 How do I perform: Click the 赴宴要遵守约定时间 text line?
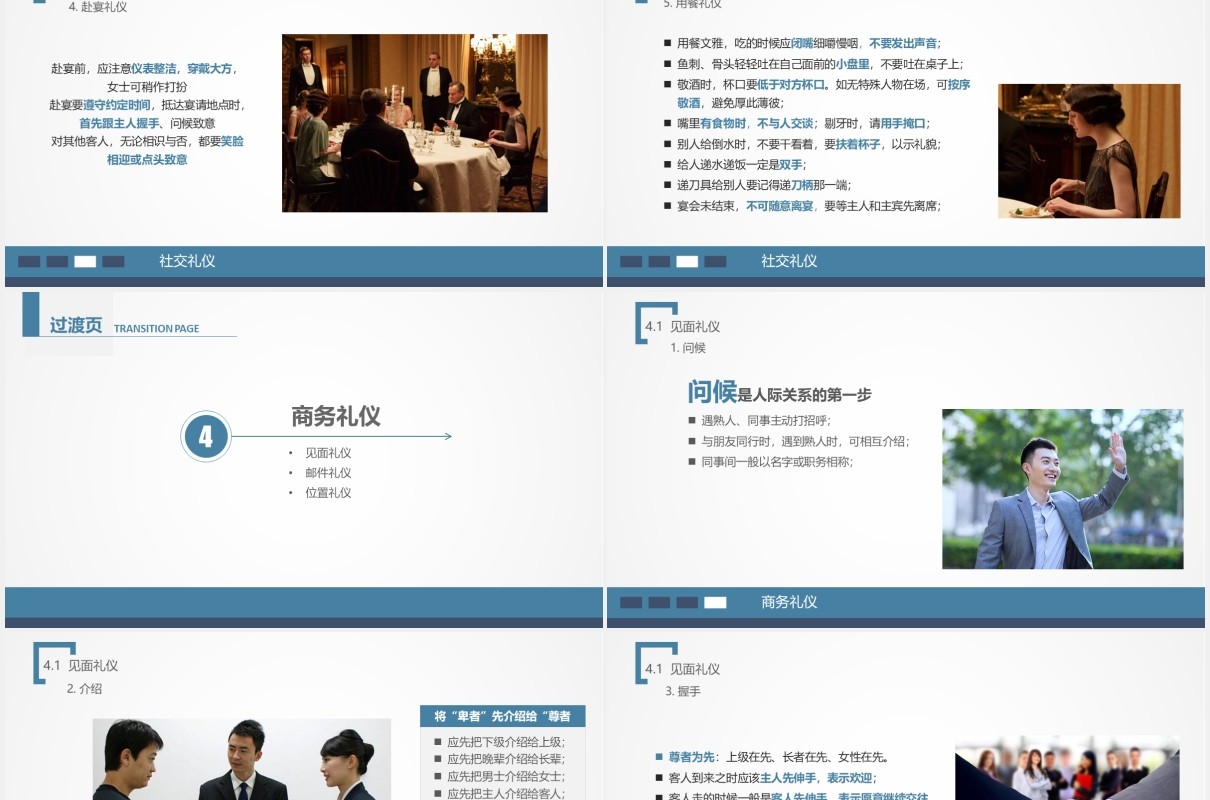pos(147,105)
